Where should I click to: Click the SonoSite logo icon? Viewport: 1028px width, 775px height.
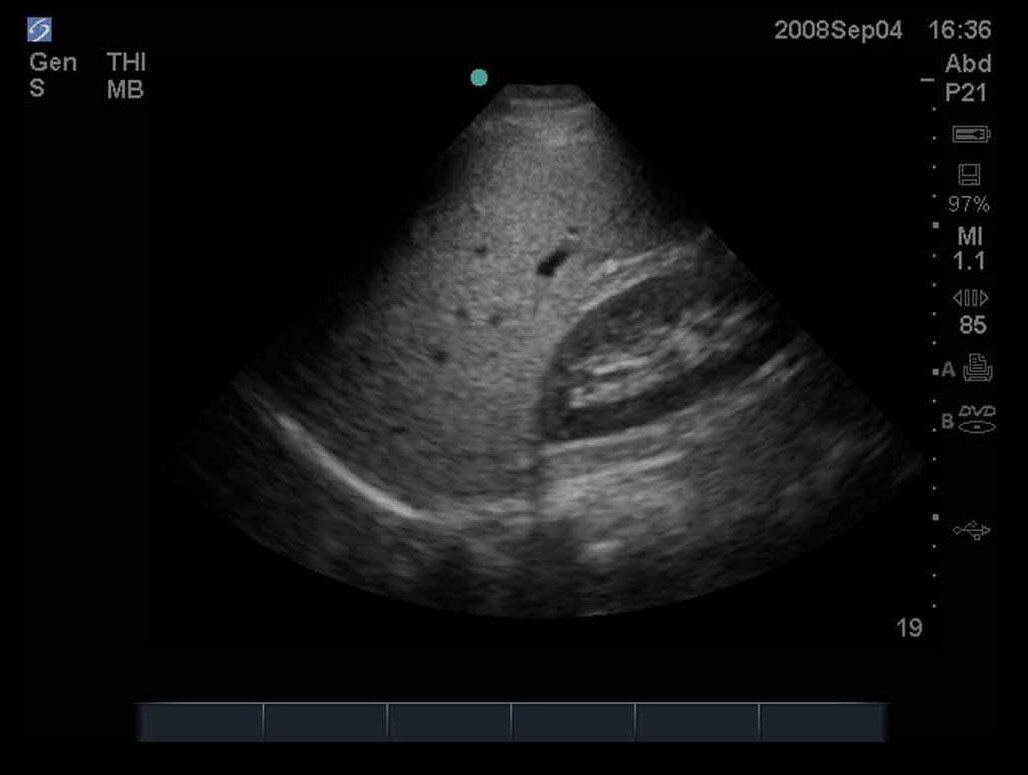pos(40,30)
